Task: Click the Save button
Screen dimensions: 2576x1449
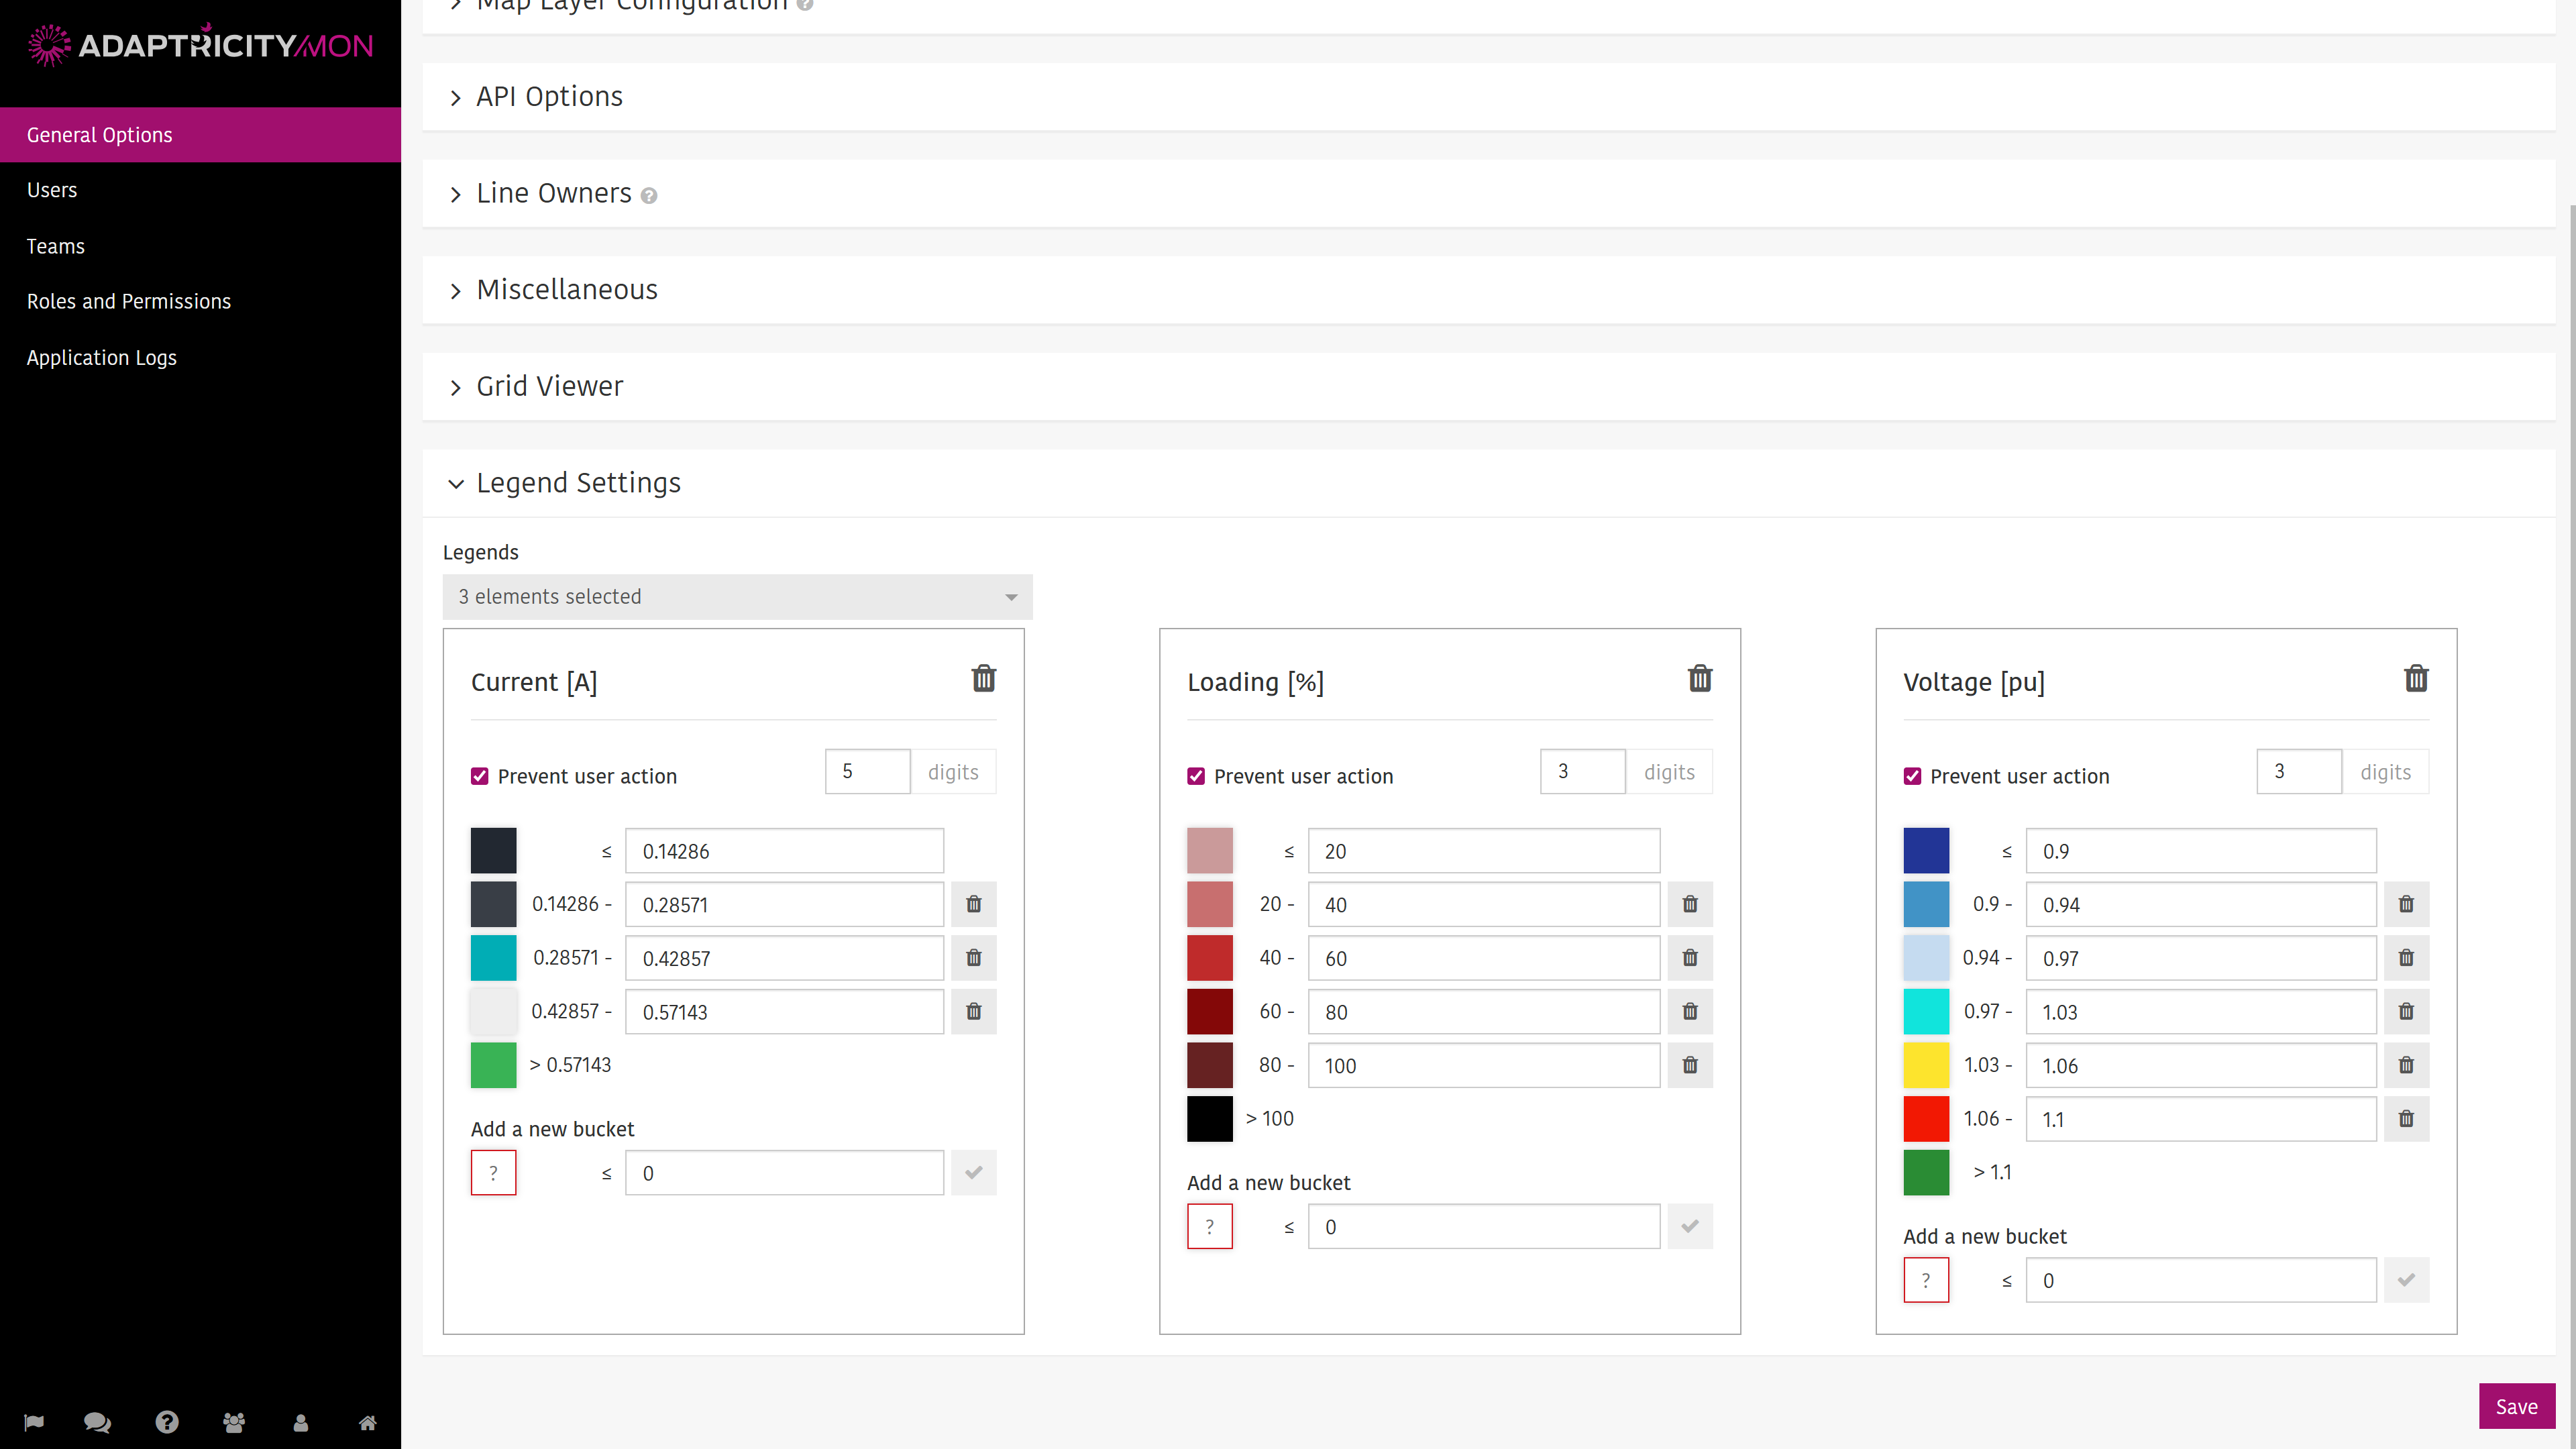Action: [2516, 1406]
